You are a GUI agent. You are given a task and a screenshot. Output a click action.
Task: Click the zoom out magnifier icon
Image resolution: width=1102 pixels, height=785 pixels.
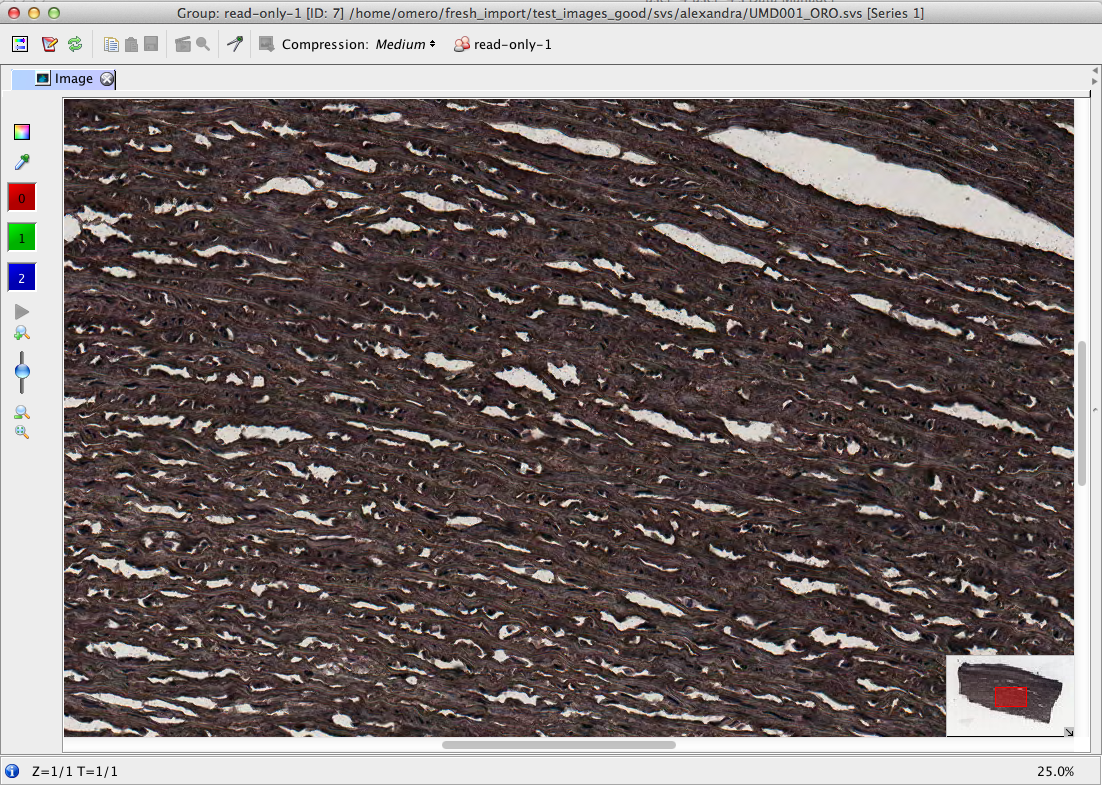click(22, 412)
